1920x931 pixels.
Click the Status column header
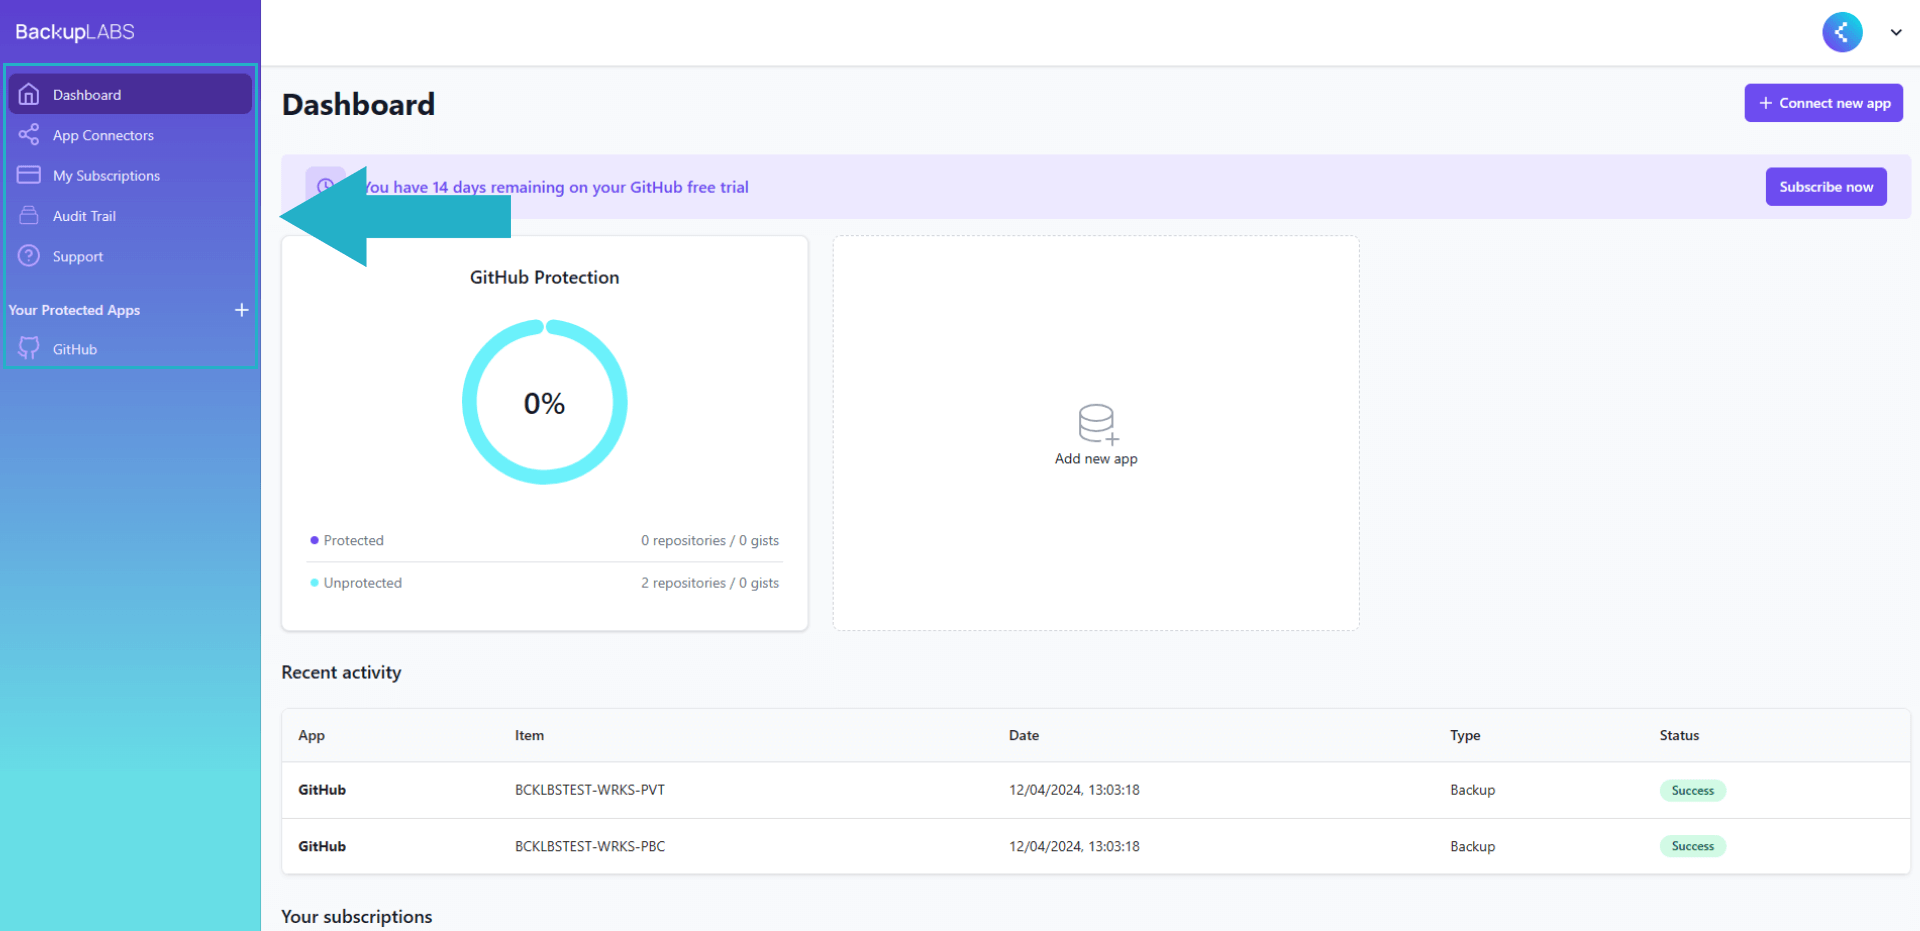click(x=1679, y=735)
